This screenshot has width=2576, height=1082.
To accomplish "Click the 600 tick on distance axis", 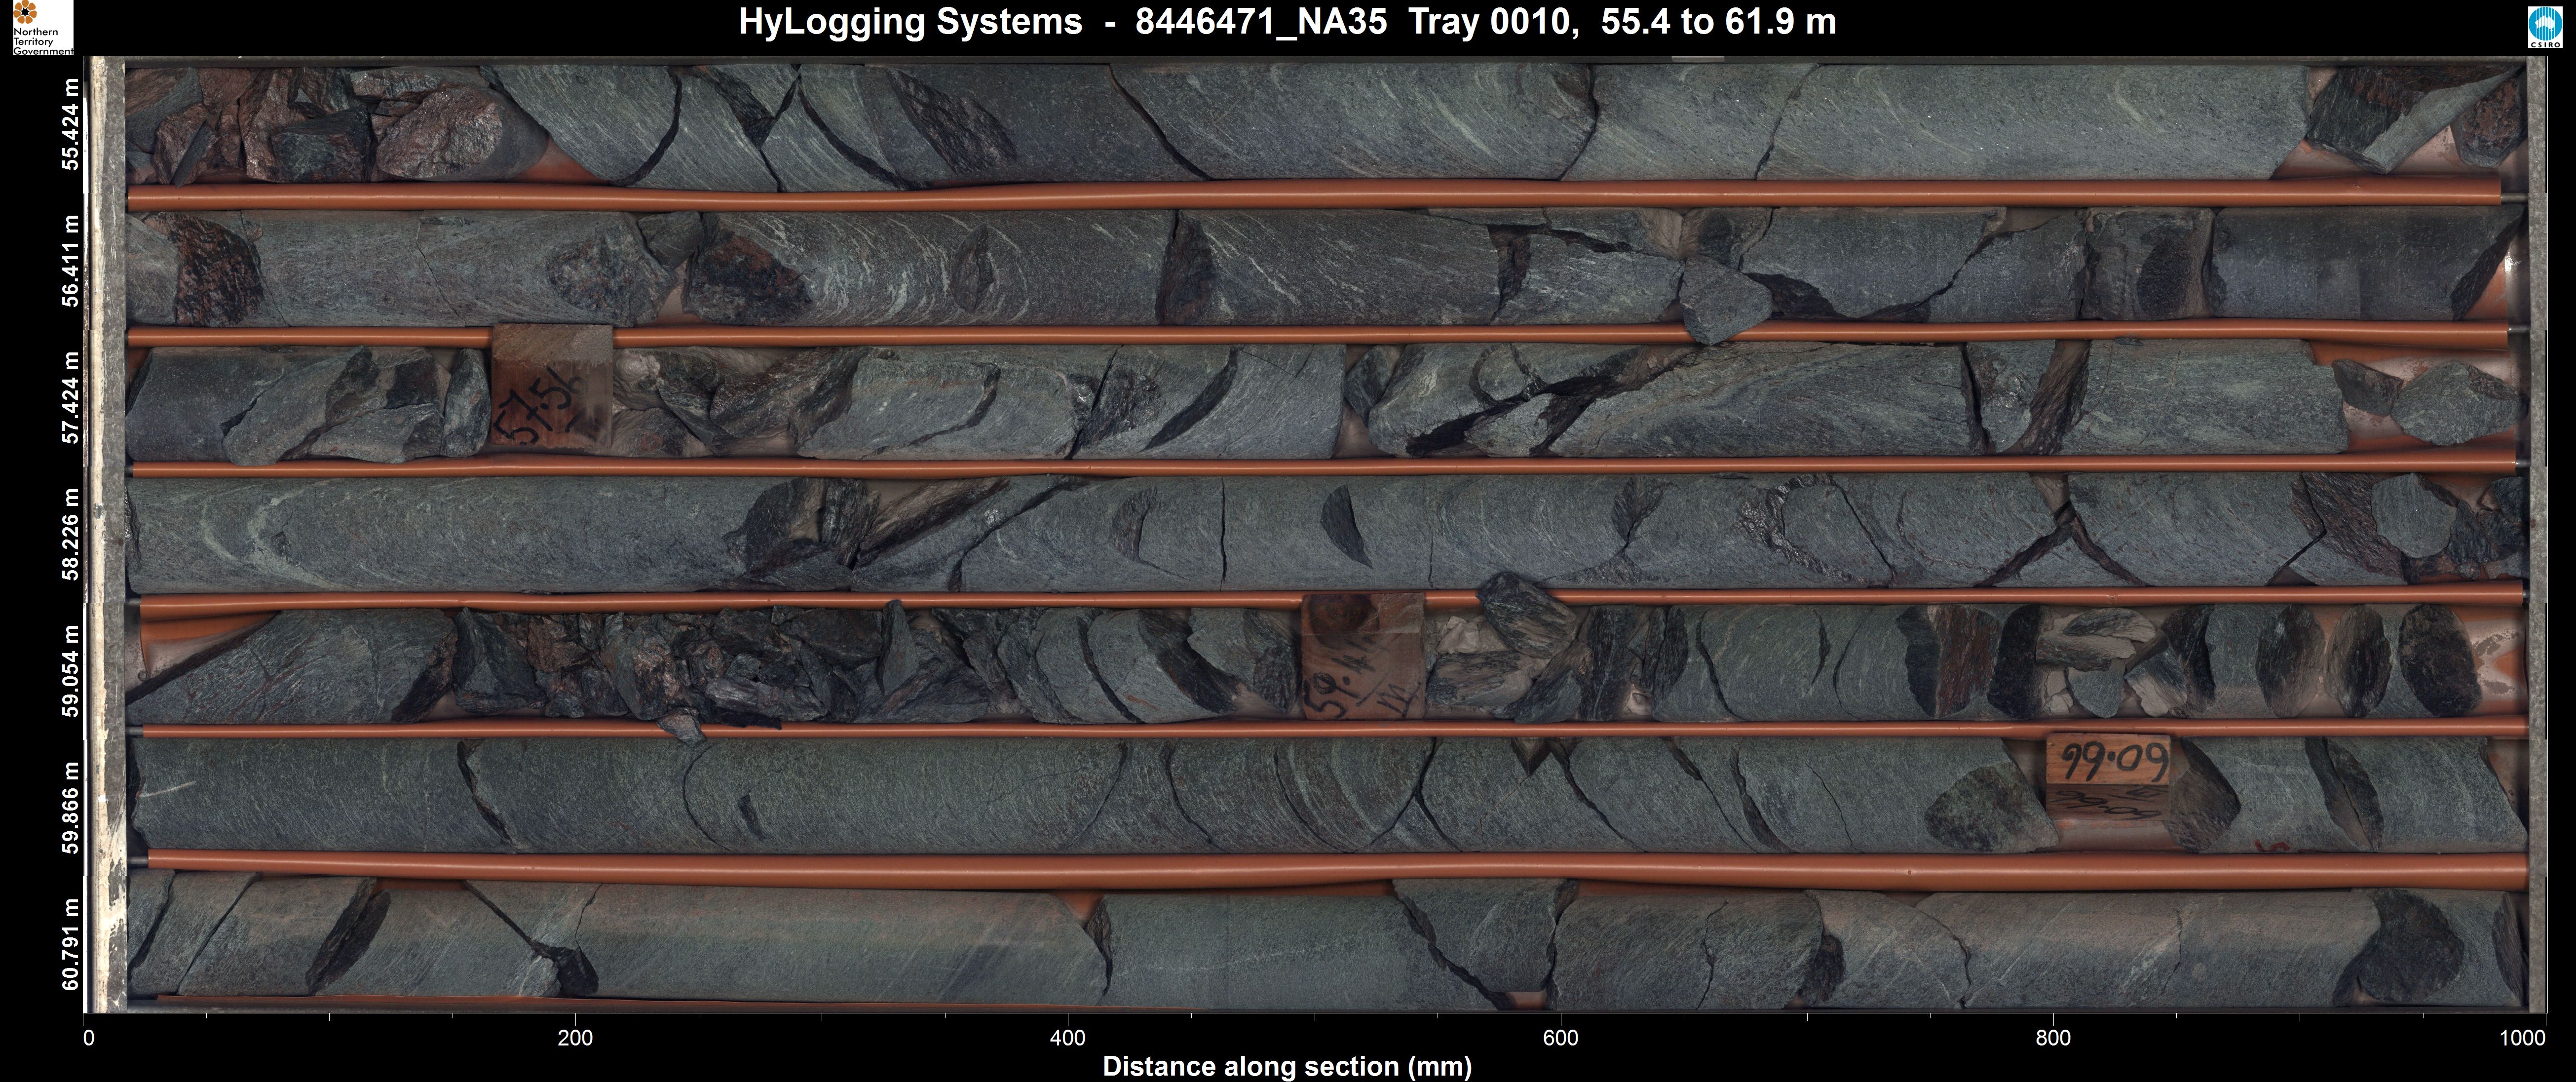I will tap(1560, 1038).
